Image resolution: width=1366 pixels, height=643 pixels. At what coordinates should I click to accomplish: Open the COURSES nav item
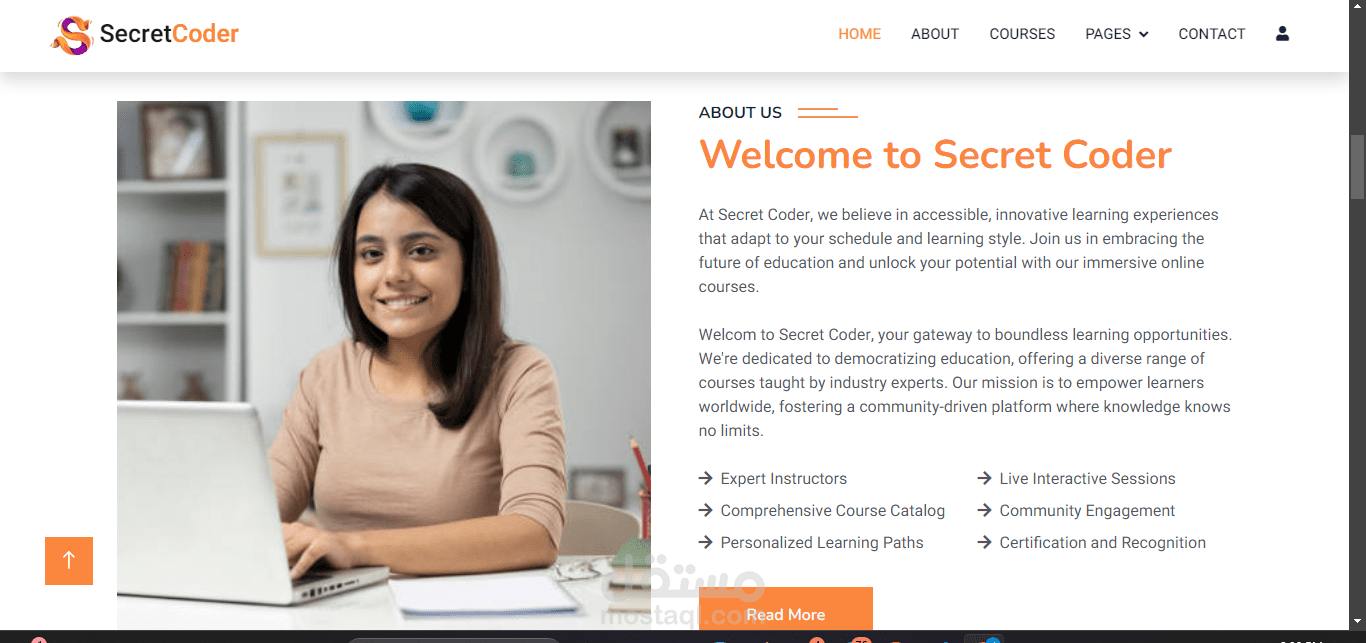1022,34
